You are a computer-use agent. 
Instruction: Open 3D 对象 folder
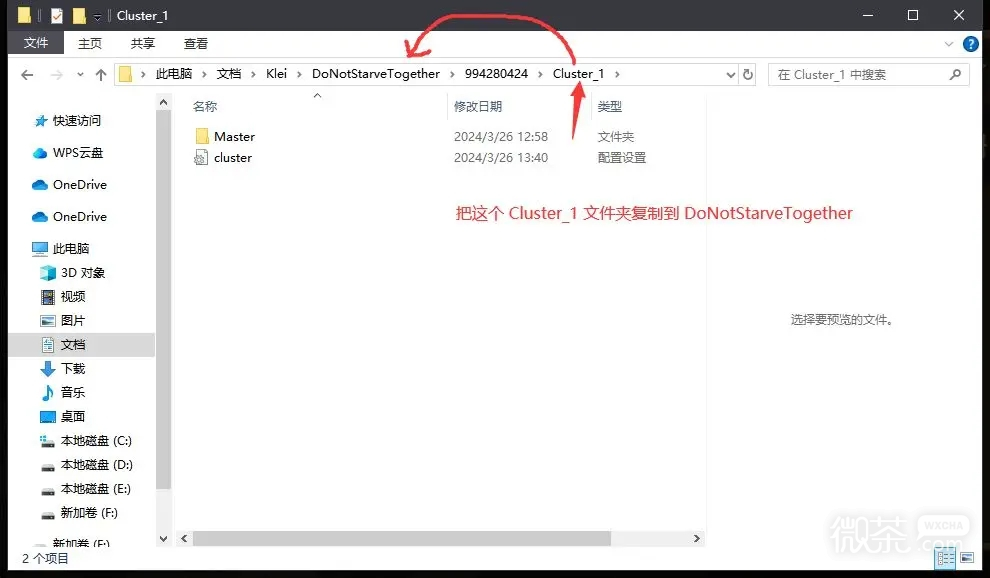click(83, 273)
